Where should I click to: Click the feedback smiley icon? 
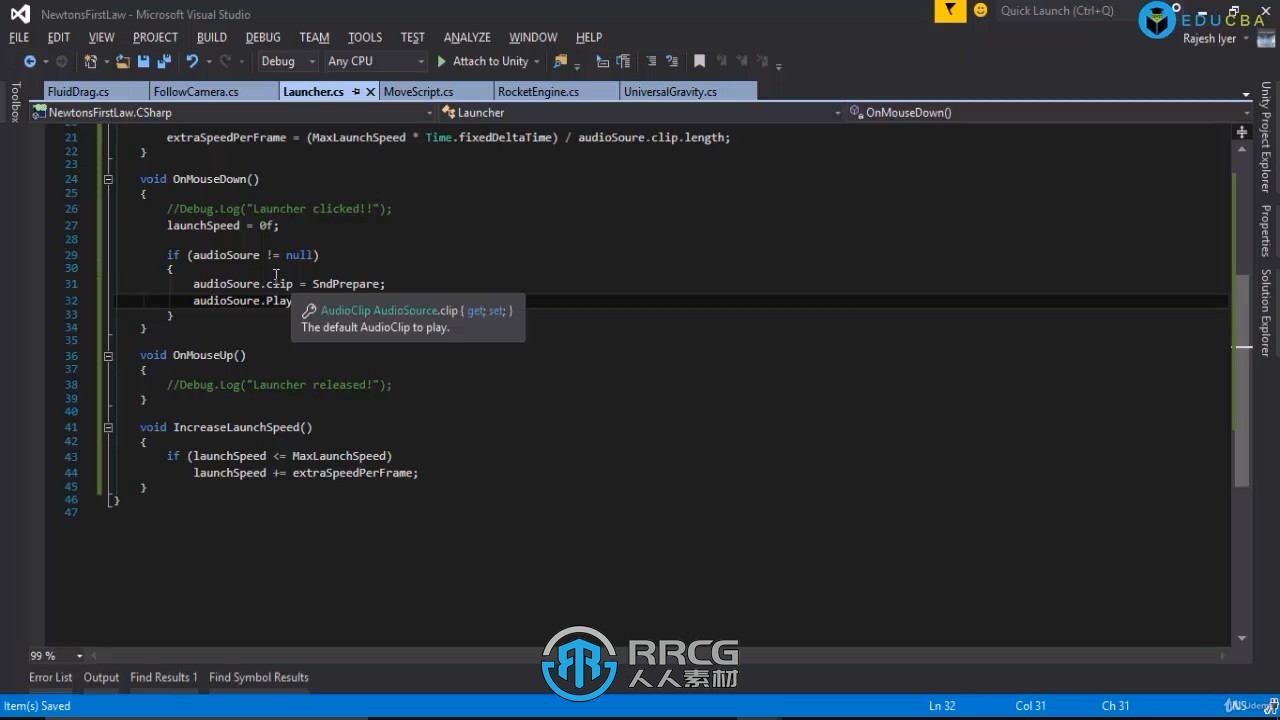(x=981, y=10)
